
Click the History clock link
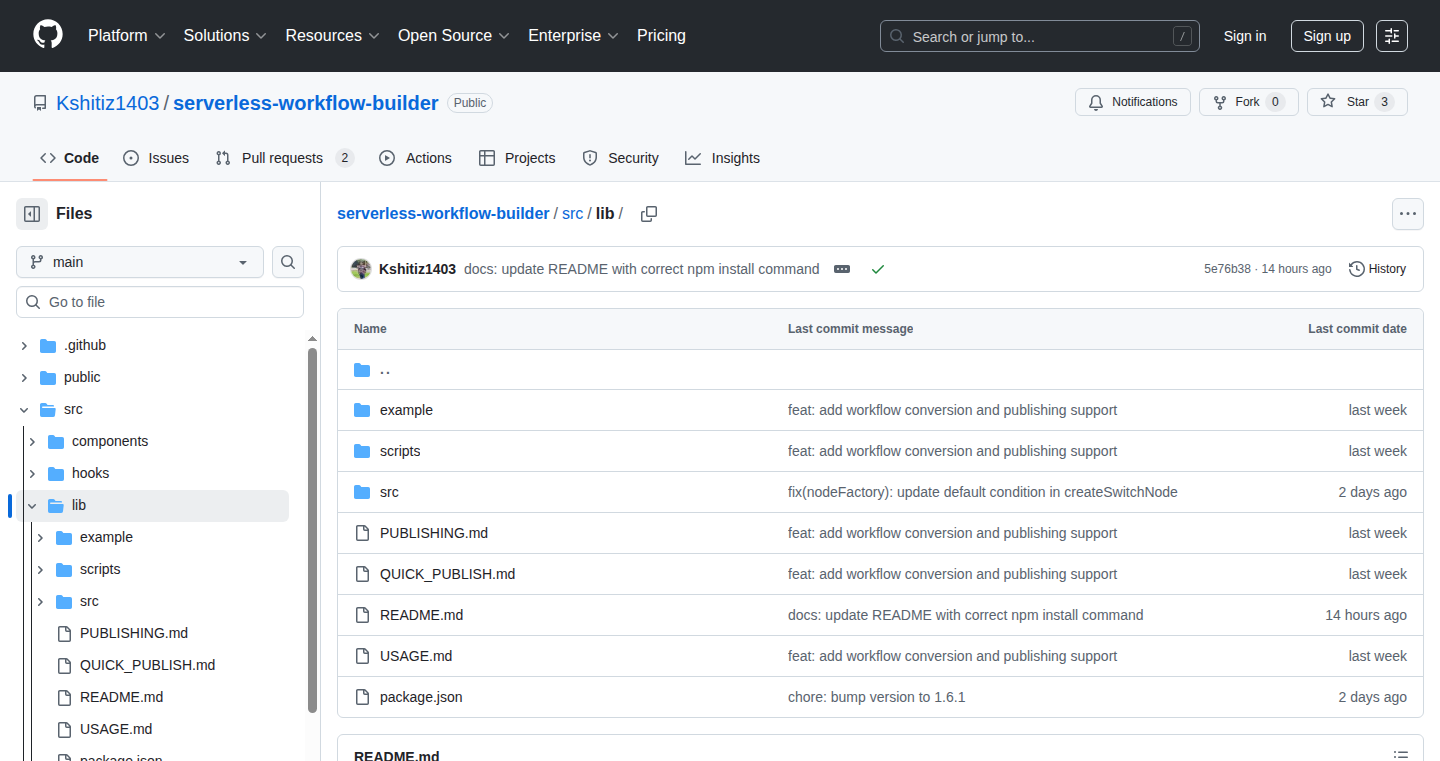(x=1377, y=269)
